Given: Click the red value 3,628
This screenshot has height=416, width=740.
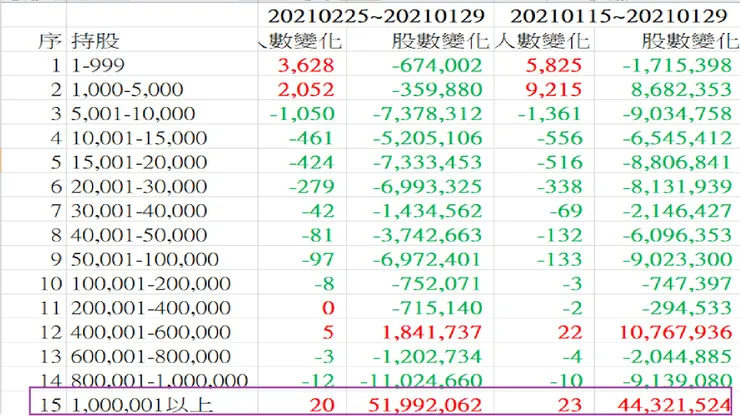Looking at the screenshot, I should (x=306, y=65).
